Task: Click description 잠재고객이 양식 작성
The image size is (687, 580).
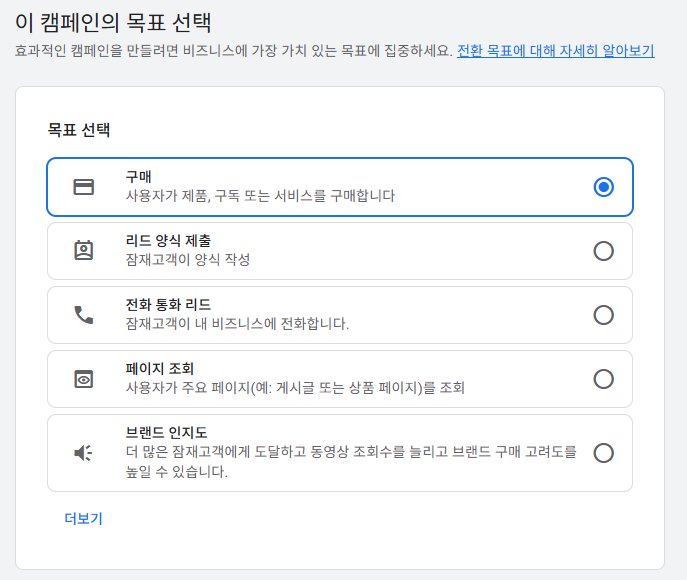Action: pyautogui.click(x=188, y=259)
